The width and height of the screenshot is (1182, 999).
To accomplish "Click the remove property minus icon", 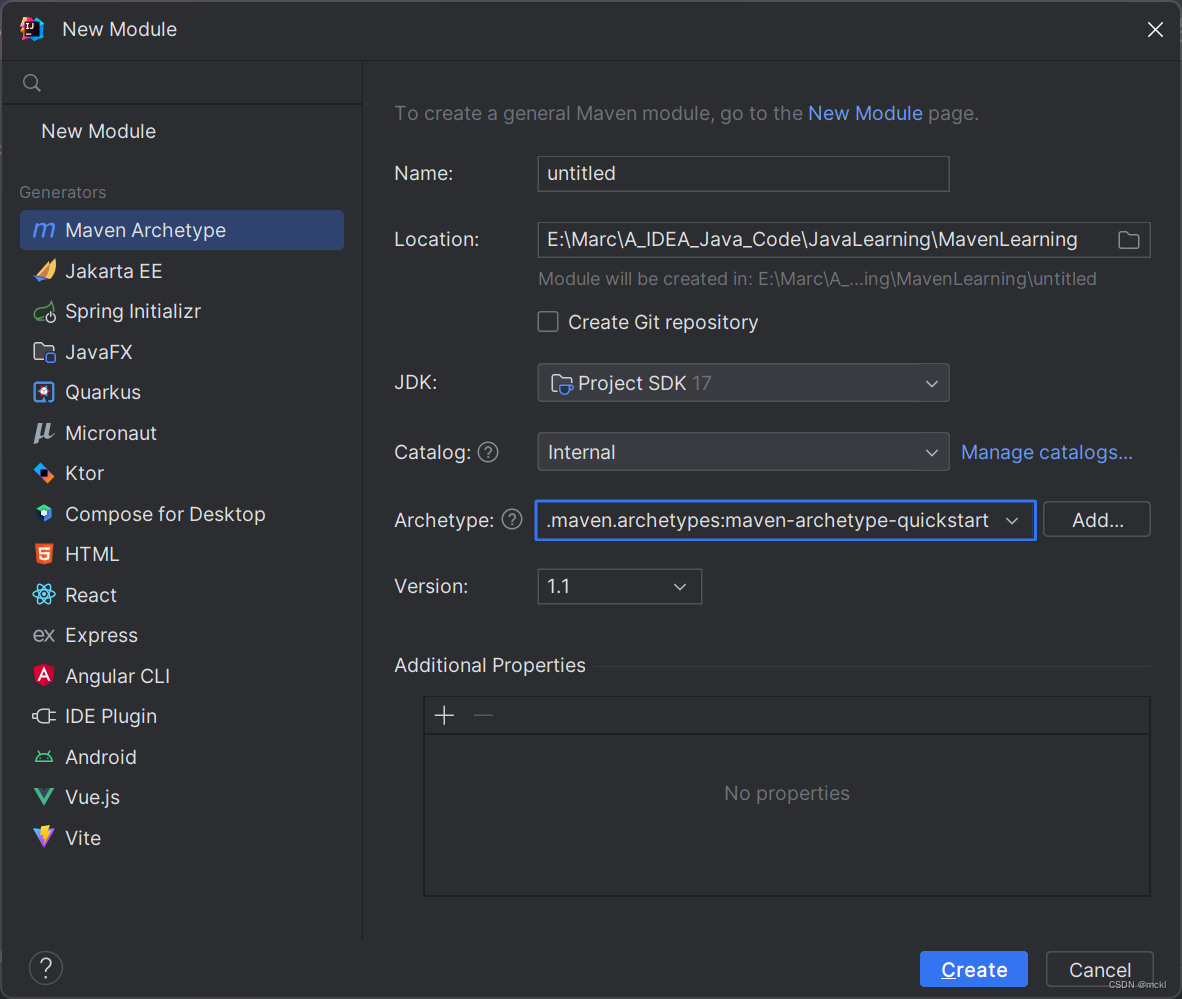I will [483, 716].
